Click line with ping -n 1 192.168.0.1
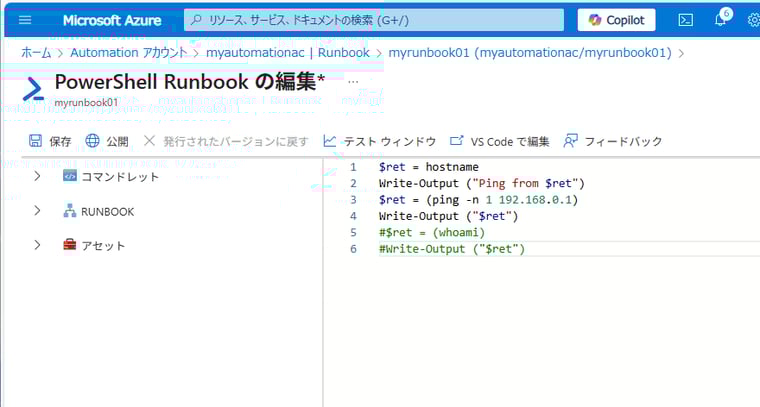The width and height of the screenshot is (760, 407). (478, 200)
